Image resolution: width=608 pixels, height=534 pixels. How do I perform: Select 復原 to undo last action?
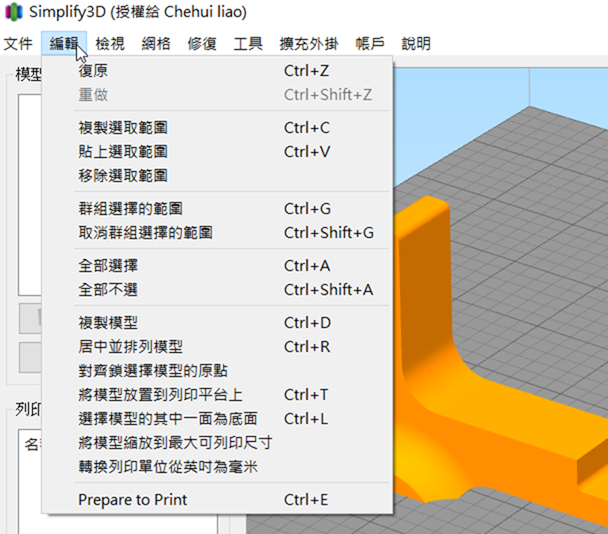(94, 71)
